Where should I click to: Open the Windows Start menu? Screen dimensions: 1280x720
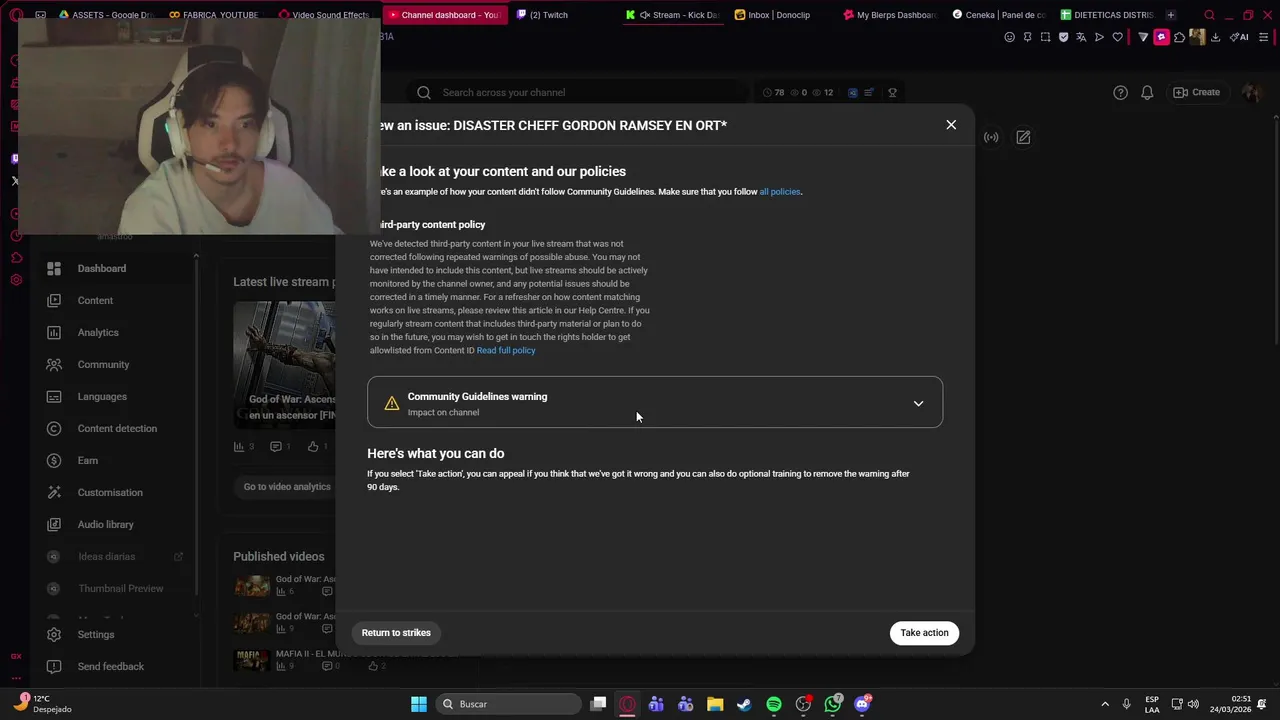point(419,704)
